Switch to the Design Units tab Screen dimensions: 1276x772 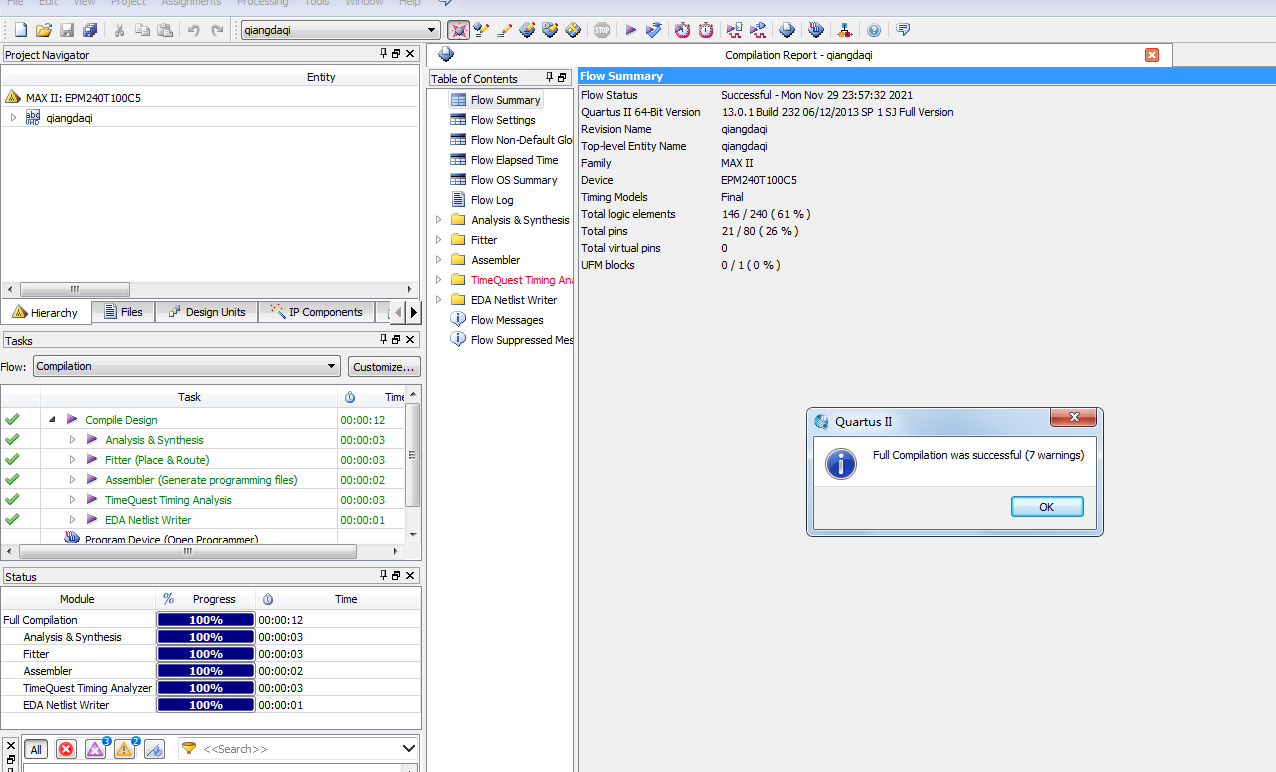(206, 312)
